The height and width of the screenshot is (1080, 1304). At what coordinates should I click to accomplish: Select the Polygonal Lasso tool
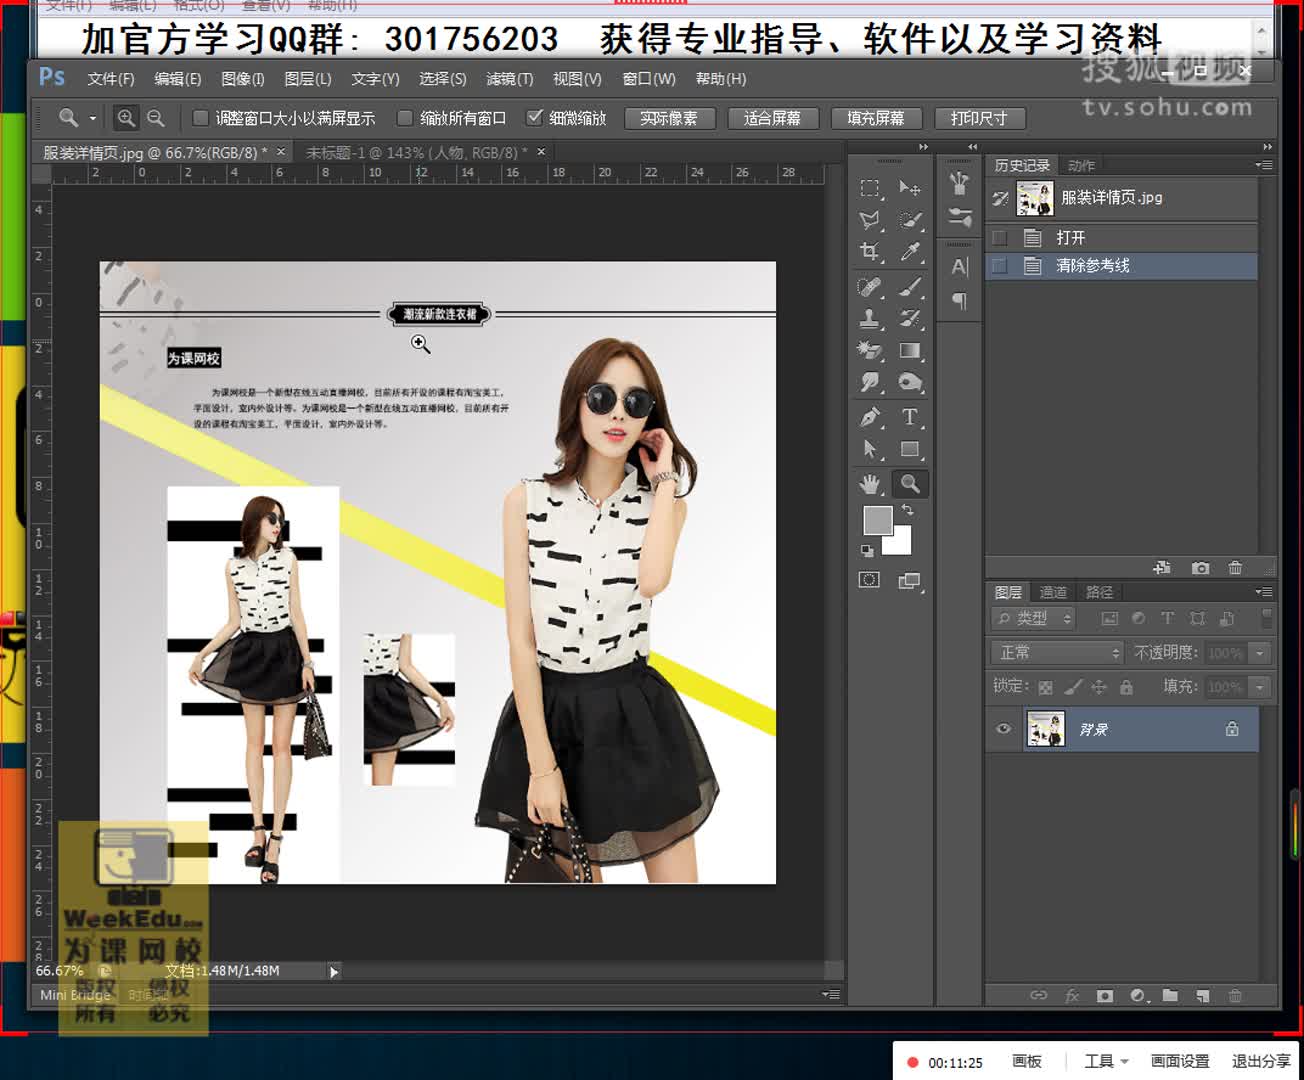coord(870,220)
